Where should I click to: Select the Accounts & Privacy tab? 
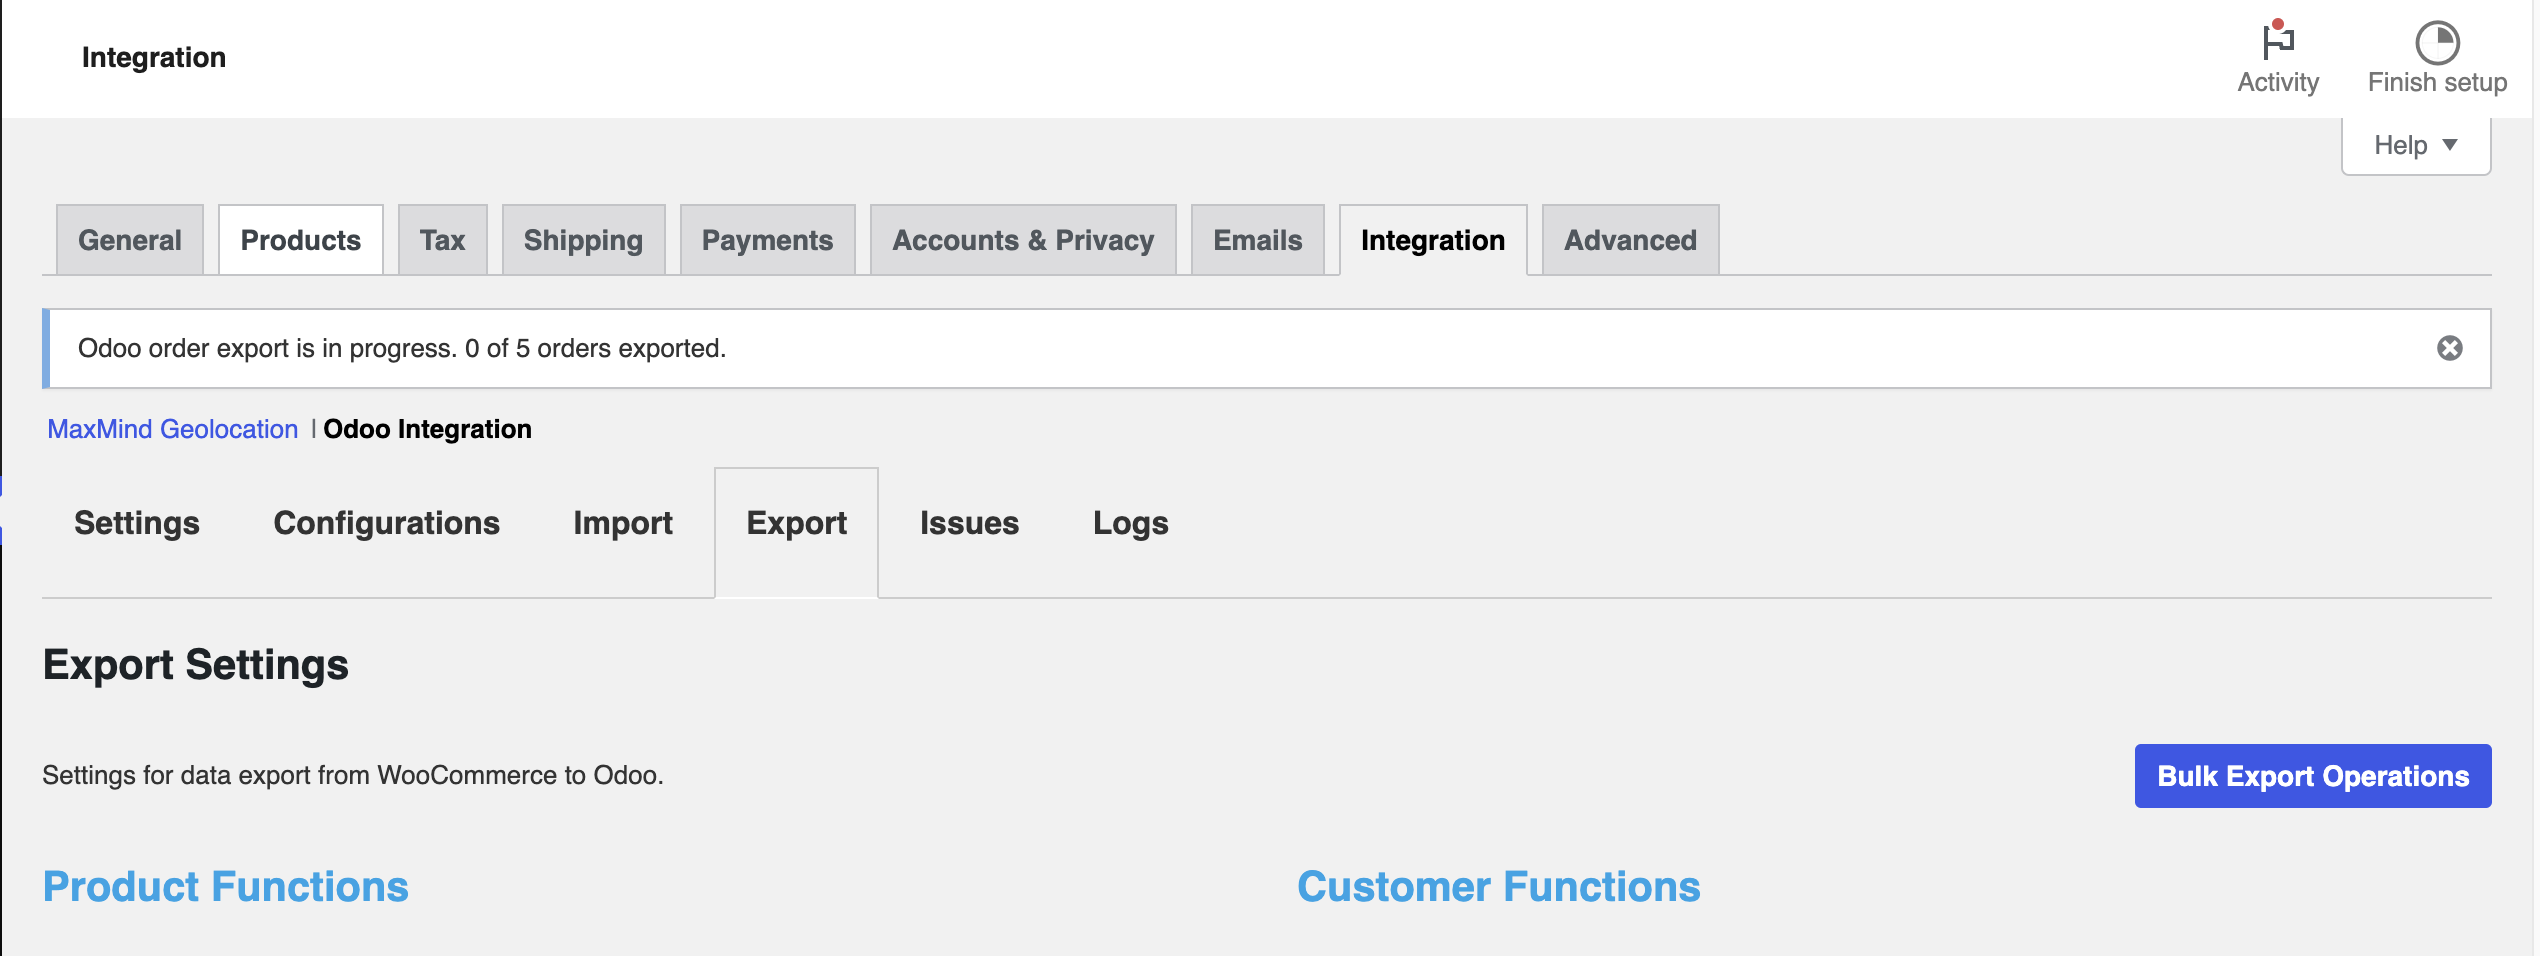[1022, 240]
